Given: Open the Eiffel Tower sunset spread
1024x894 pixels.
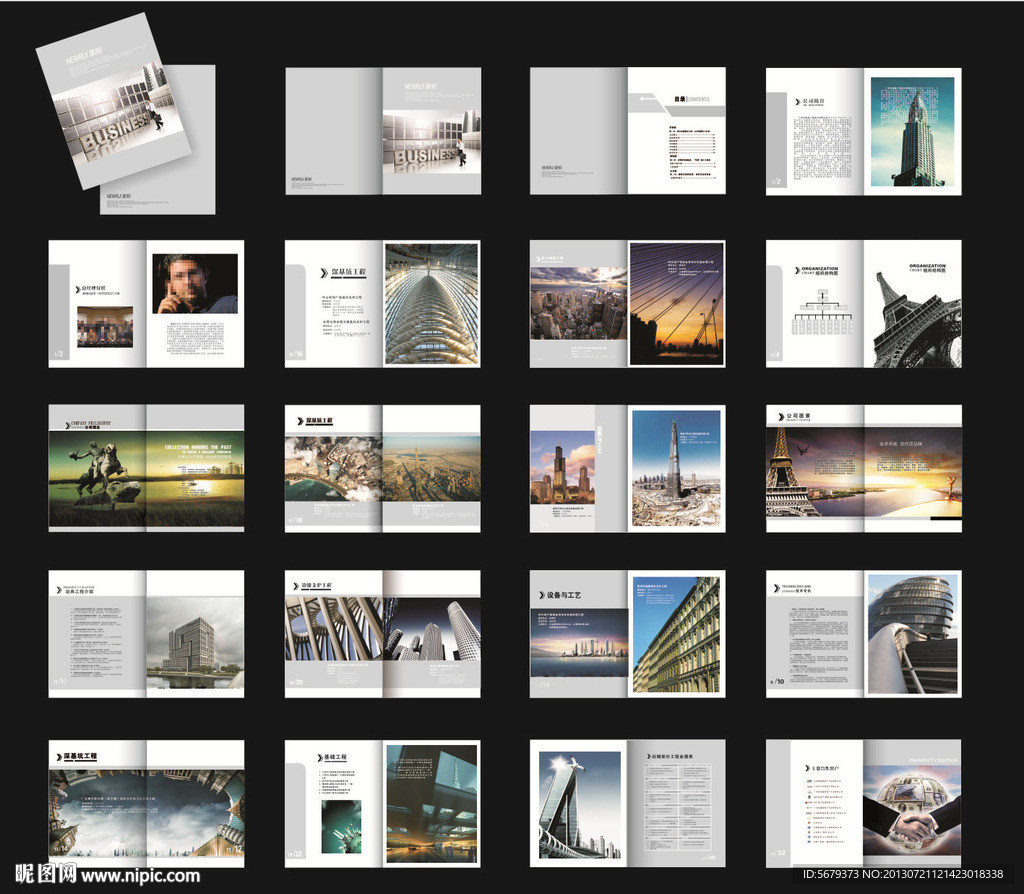Looking at the screenshot, I should pos(863,470).
